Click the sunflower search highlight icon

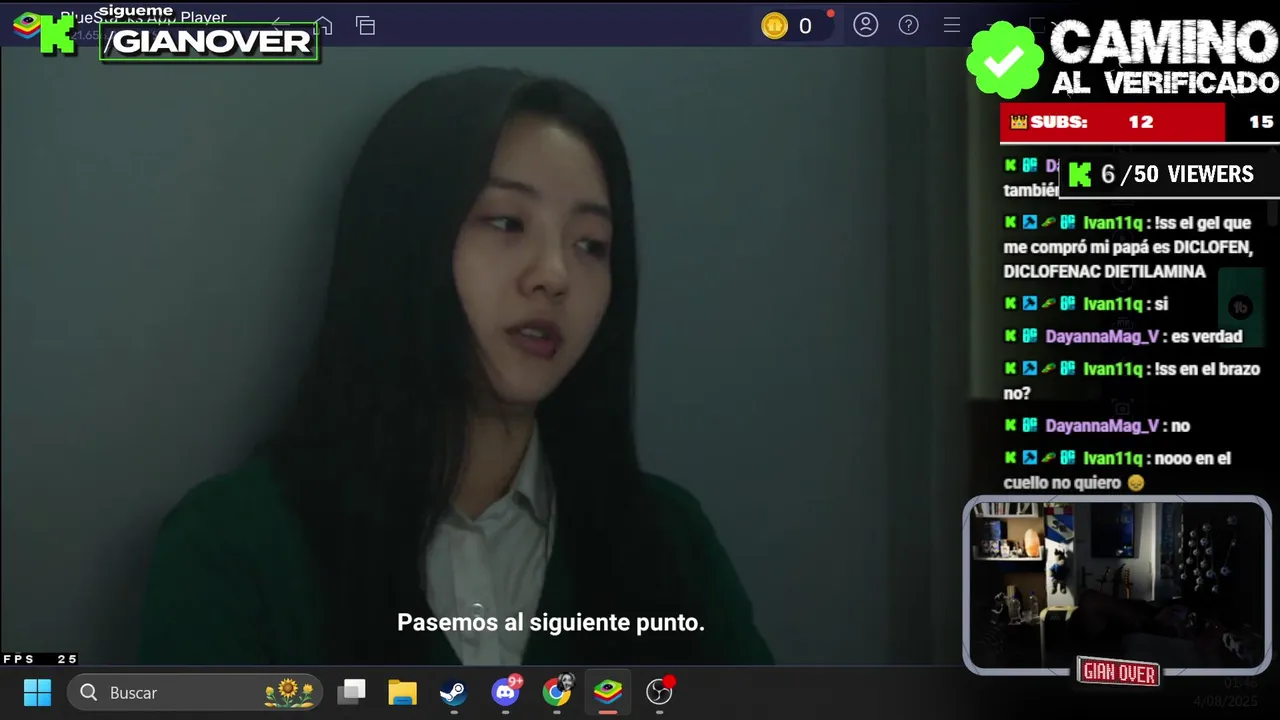click(288, 692)
